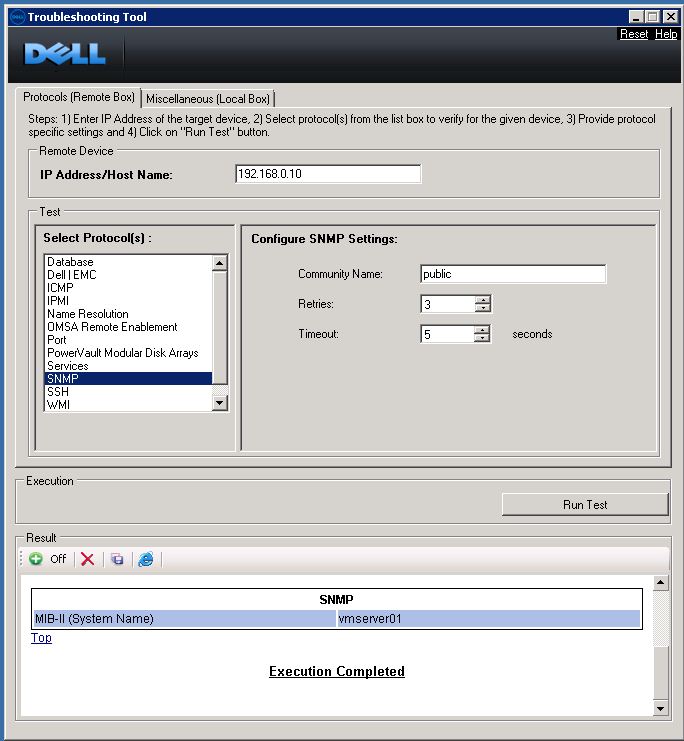Click the copy results icon

[x=117, y=559]
